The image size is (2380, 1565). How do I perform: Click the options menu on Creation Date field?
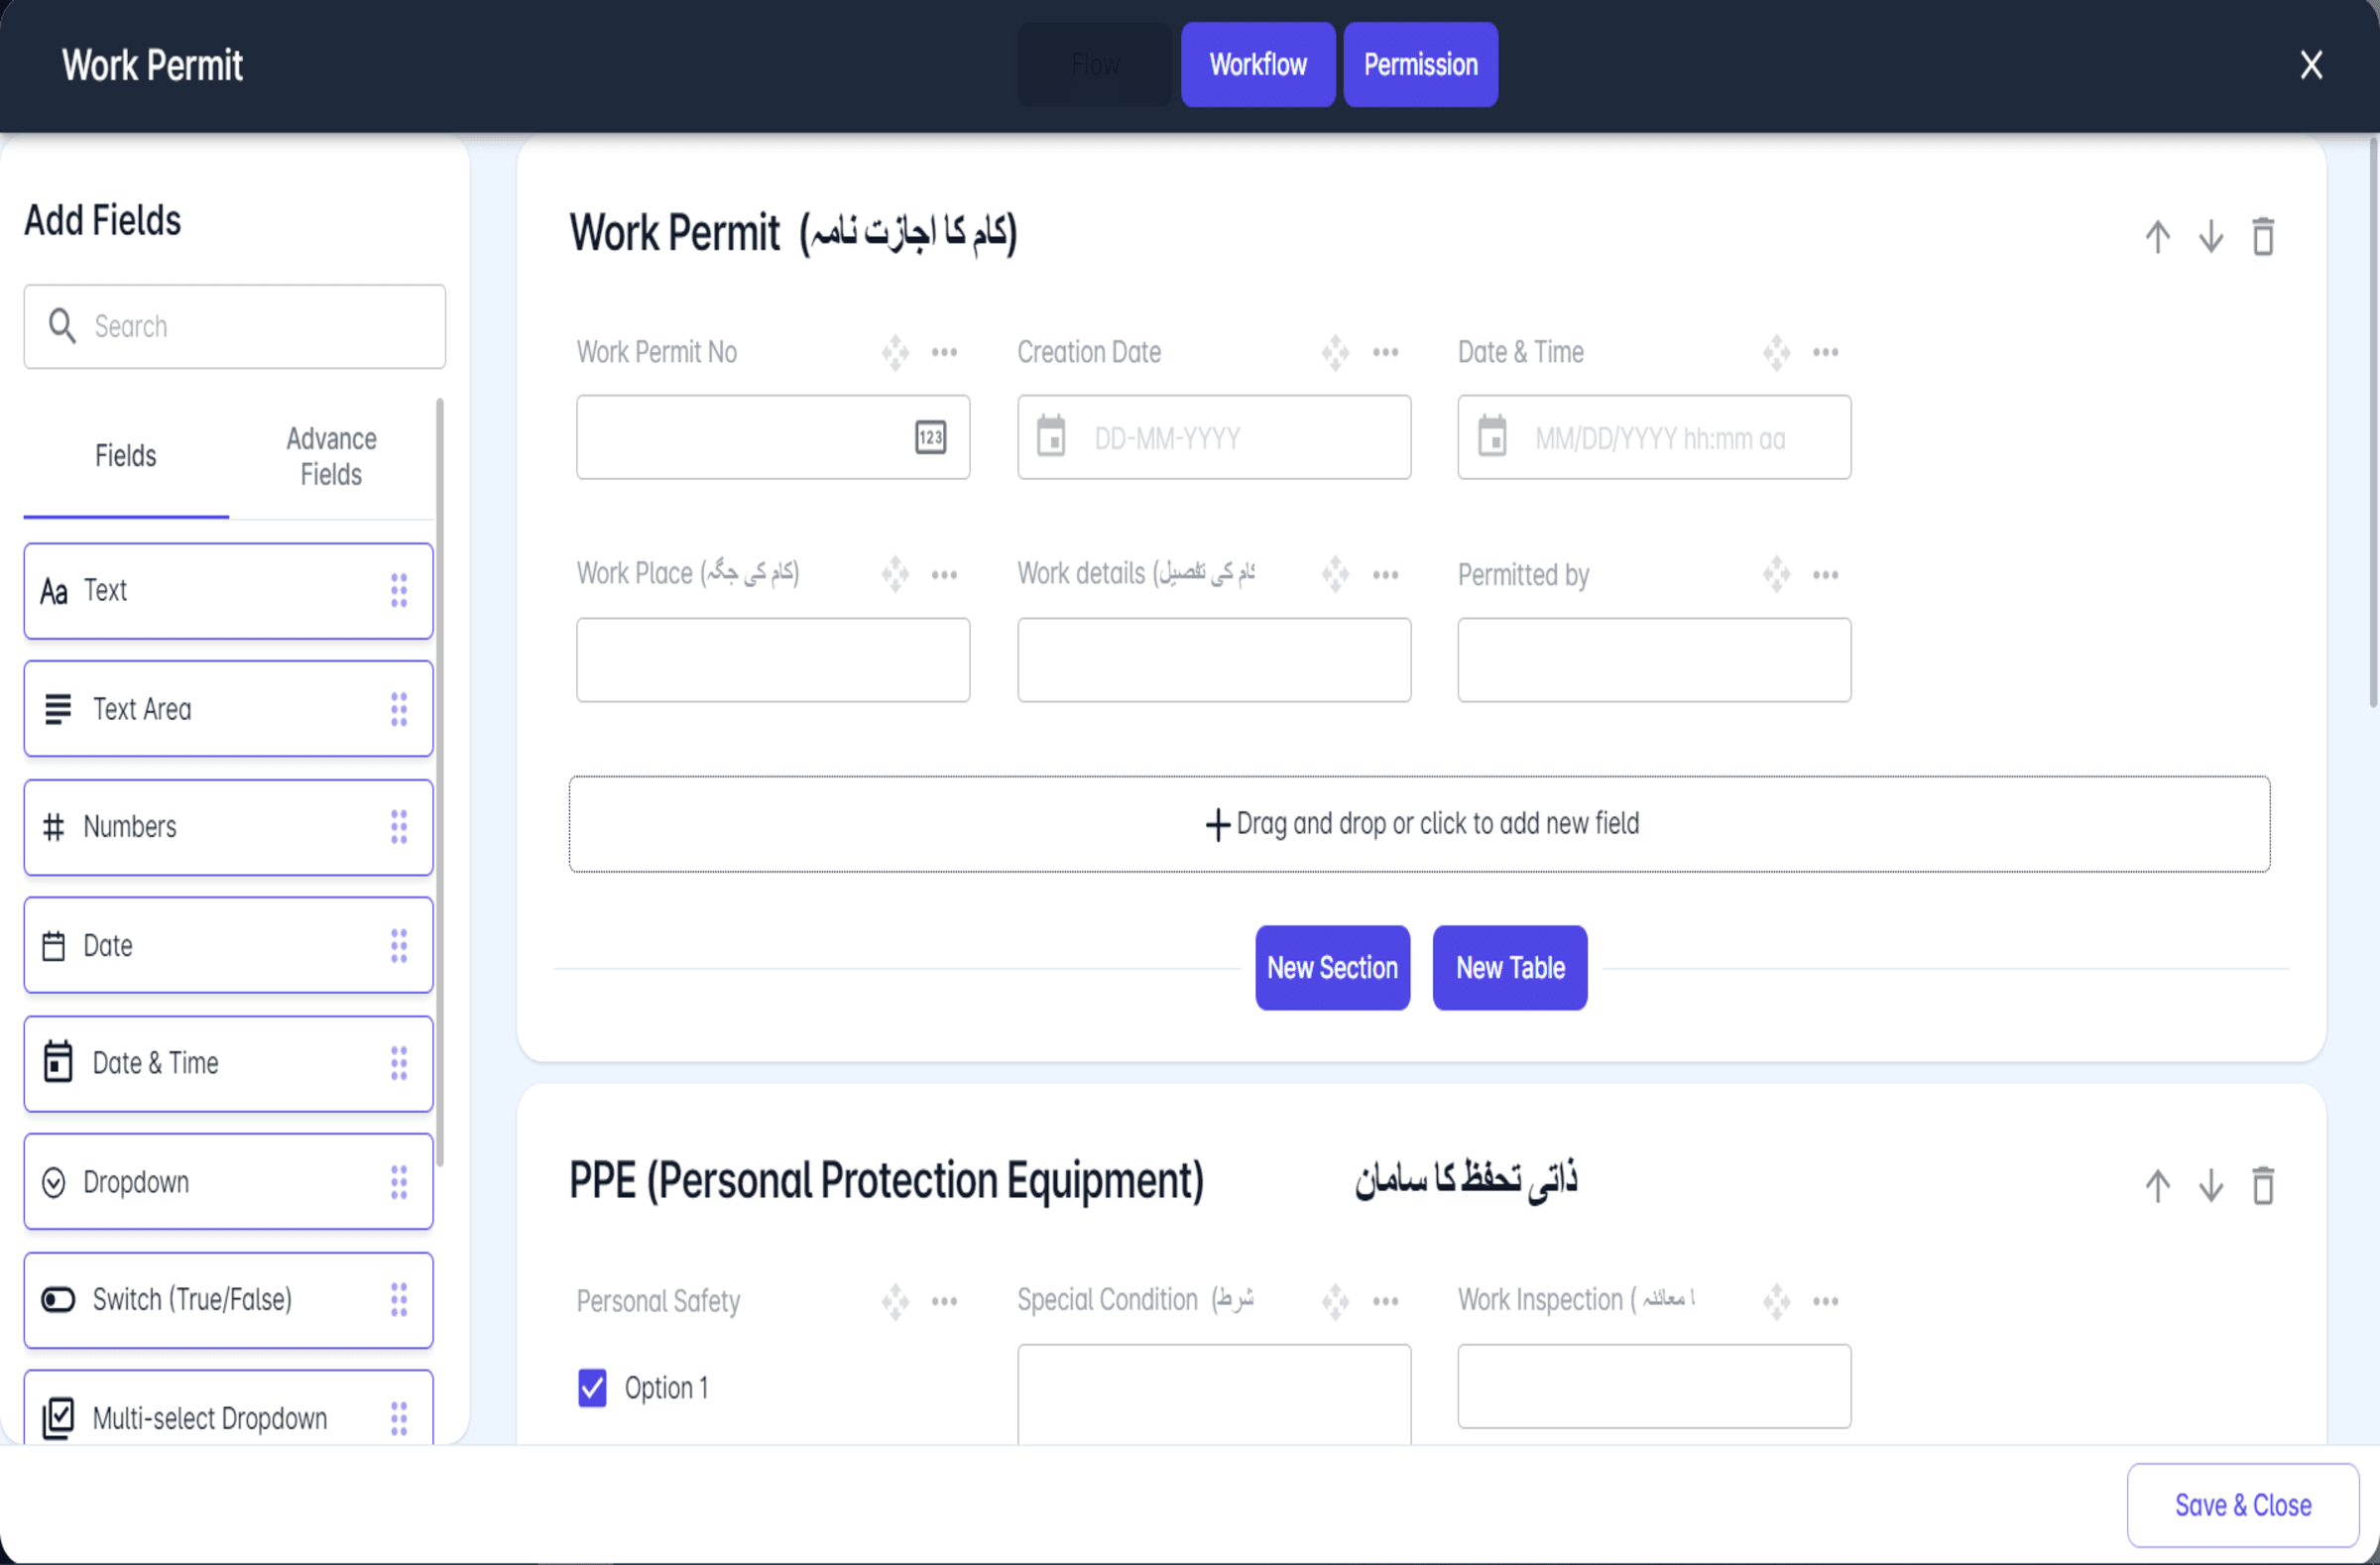1386,351
